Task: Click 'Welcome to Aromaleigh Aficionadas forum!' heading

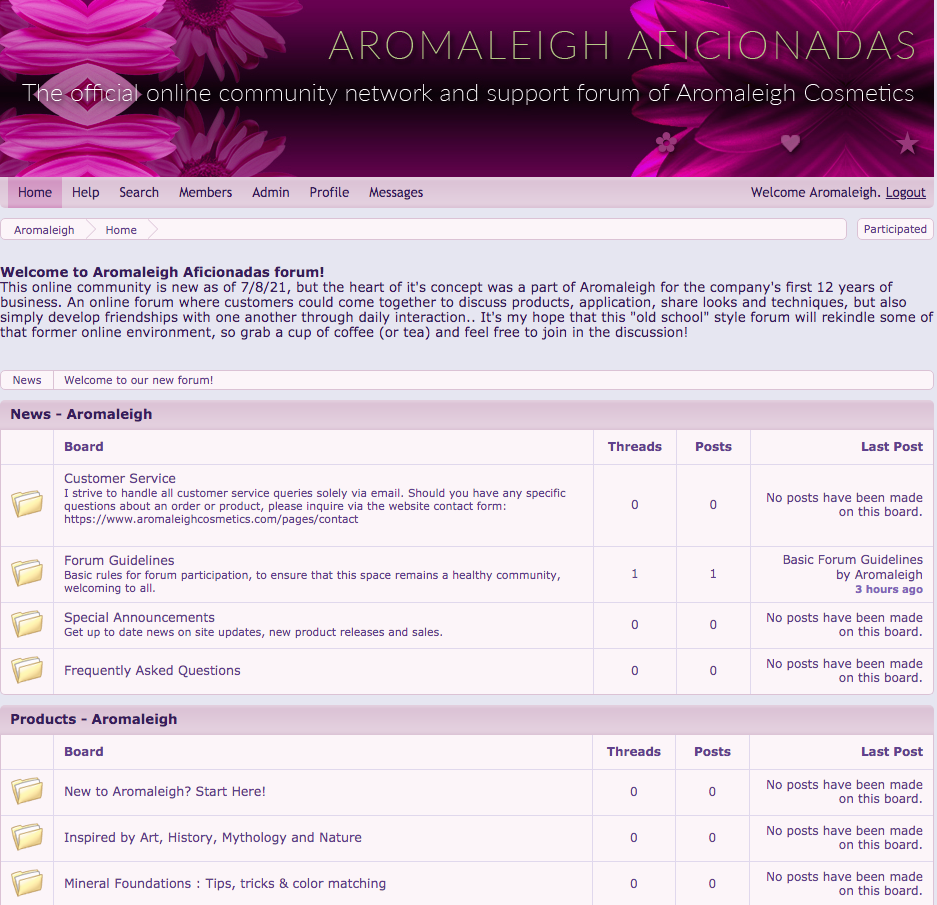Action: (x=162, y=272)
